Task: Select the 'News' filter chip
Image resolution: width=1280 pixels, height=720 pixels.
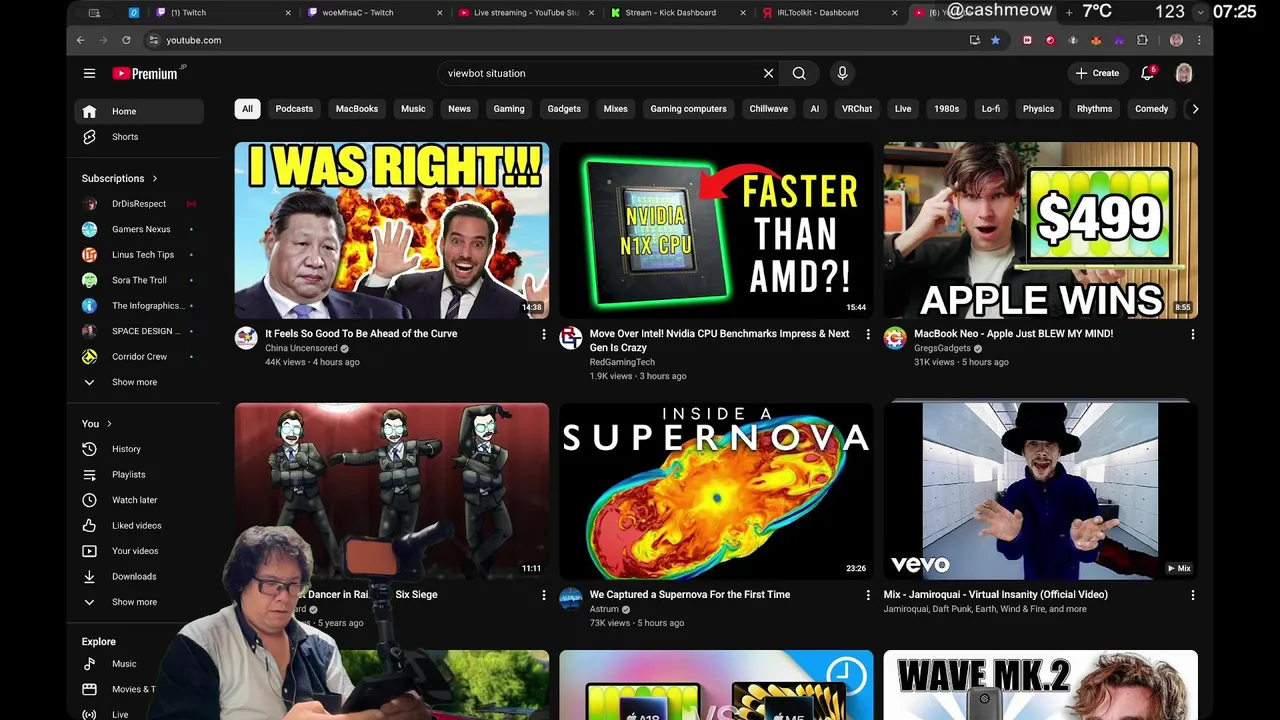Action: [x=459, y=109]
